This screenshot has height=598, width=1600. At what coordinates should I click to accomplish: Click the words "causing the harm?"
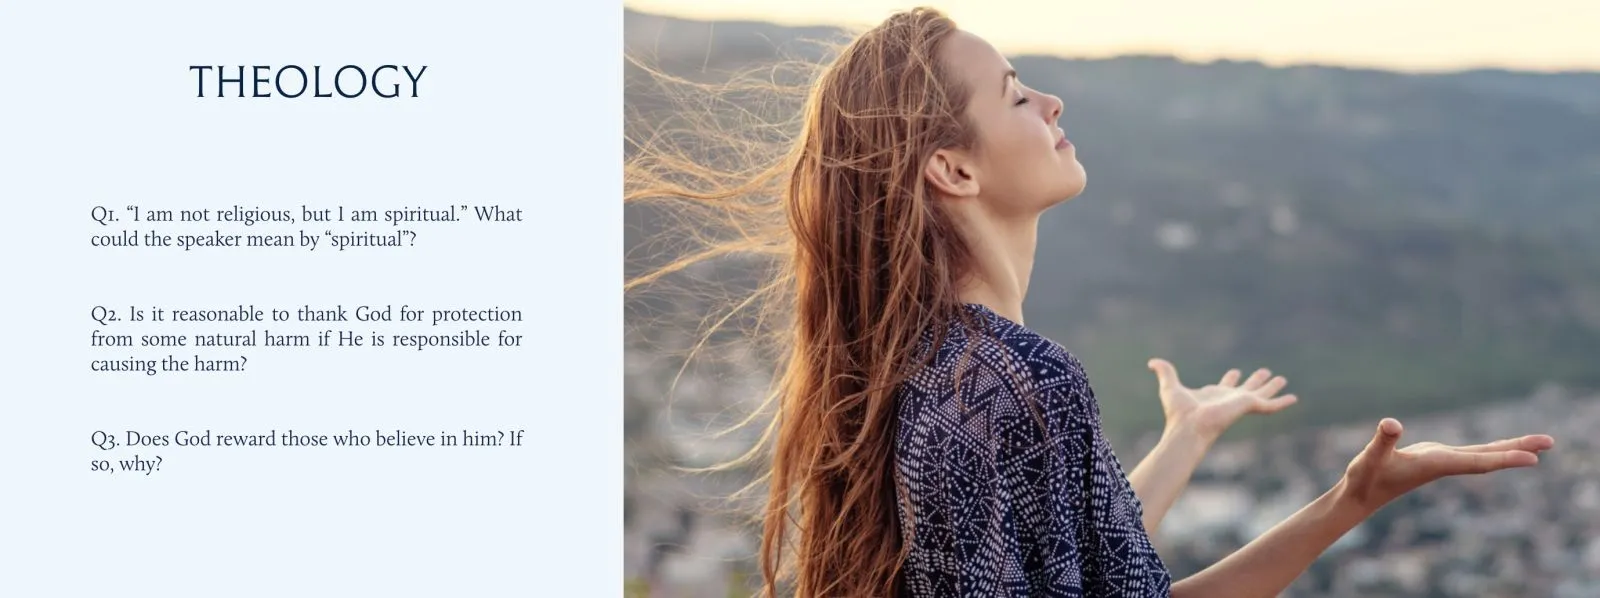pyautogui.click(x=169, y=365)
